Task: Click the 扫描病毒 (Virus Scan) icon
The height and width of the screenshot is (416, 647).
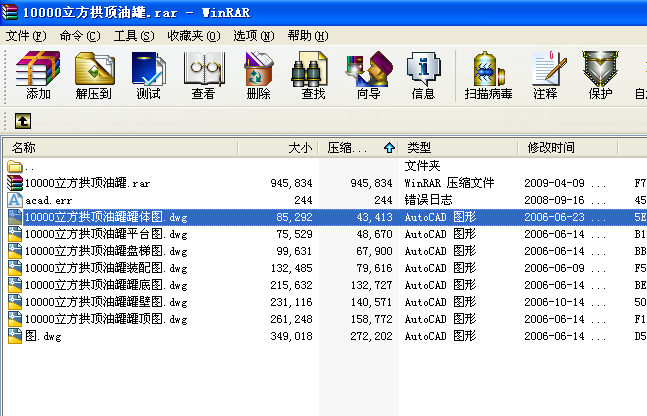Action: 489,69
